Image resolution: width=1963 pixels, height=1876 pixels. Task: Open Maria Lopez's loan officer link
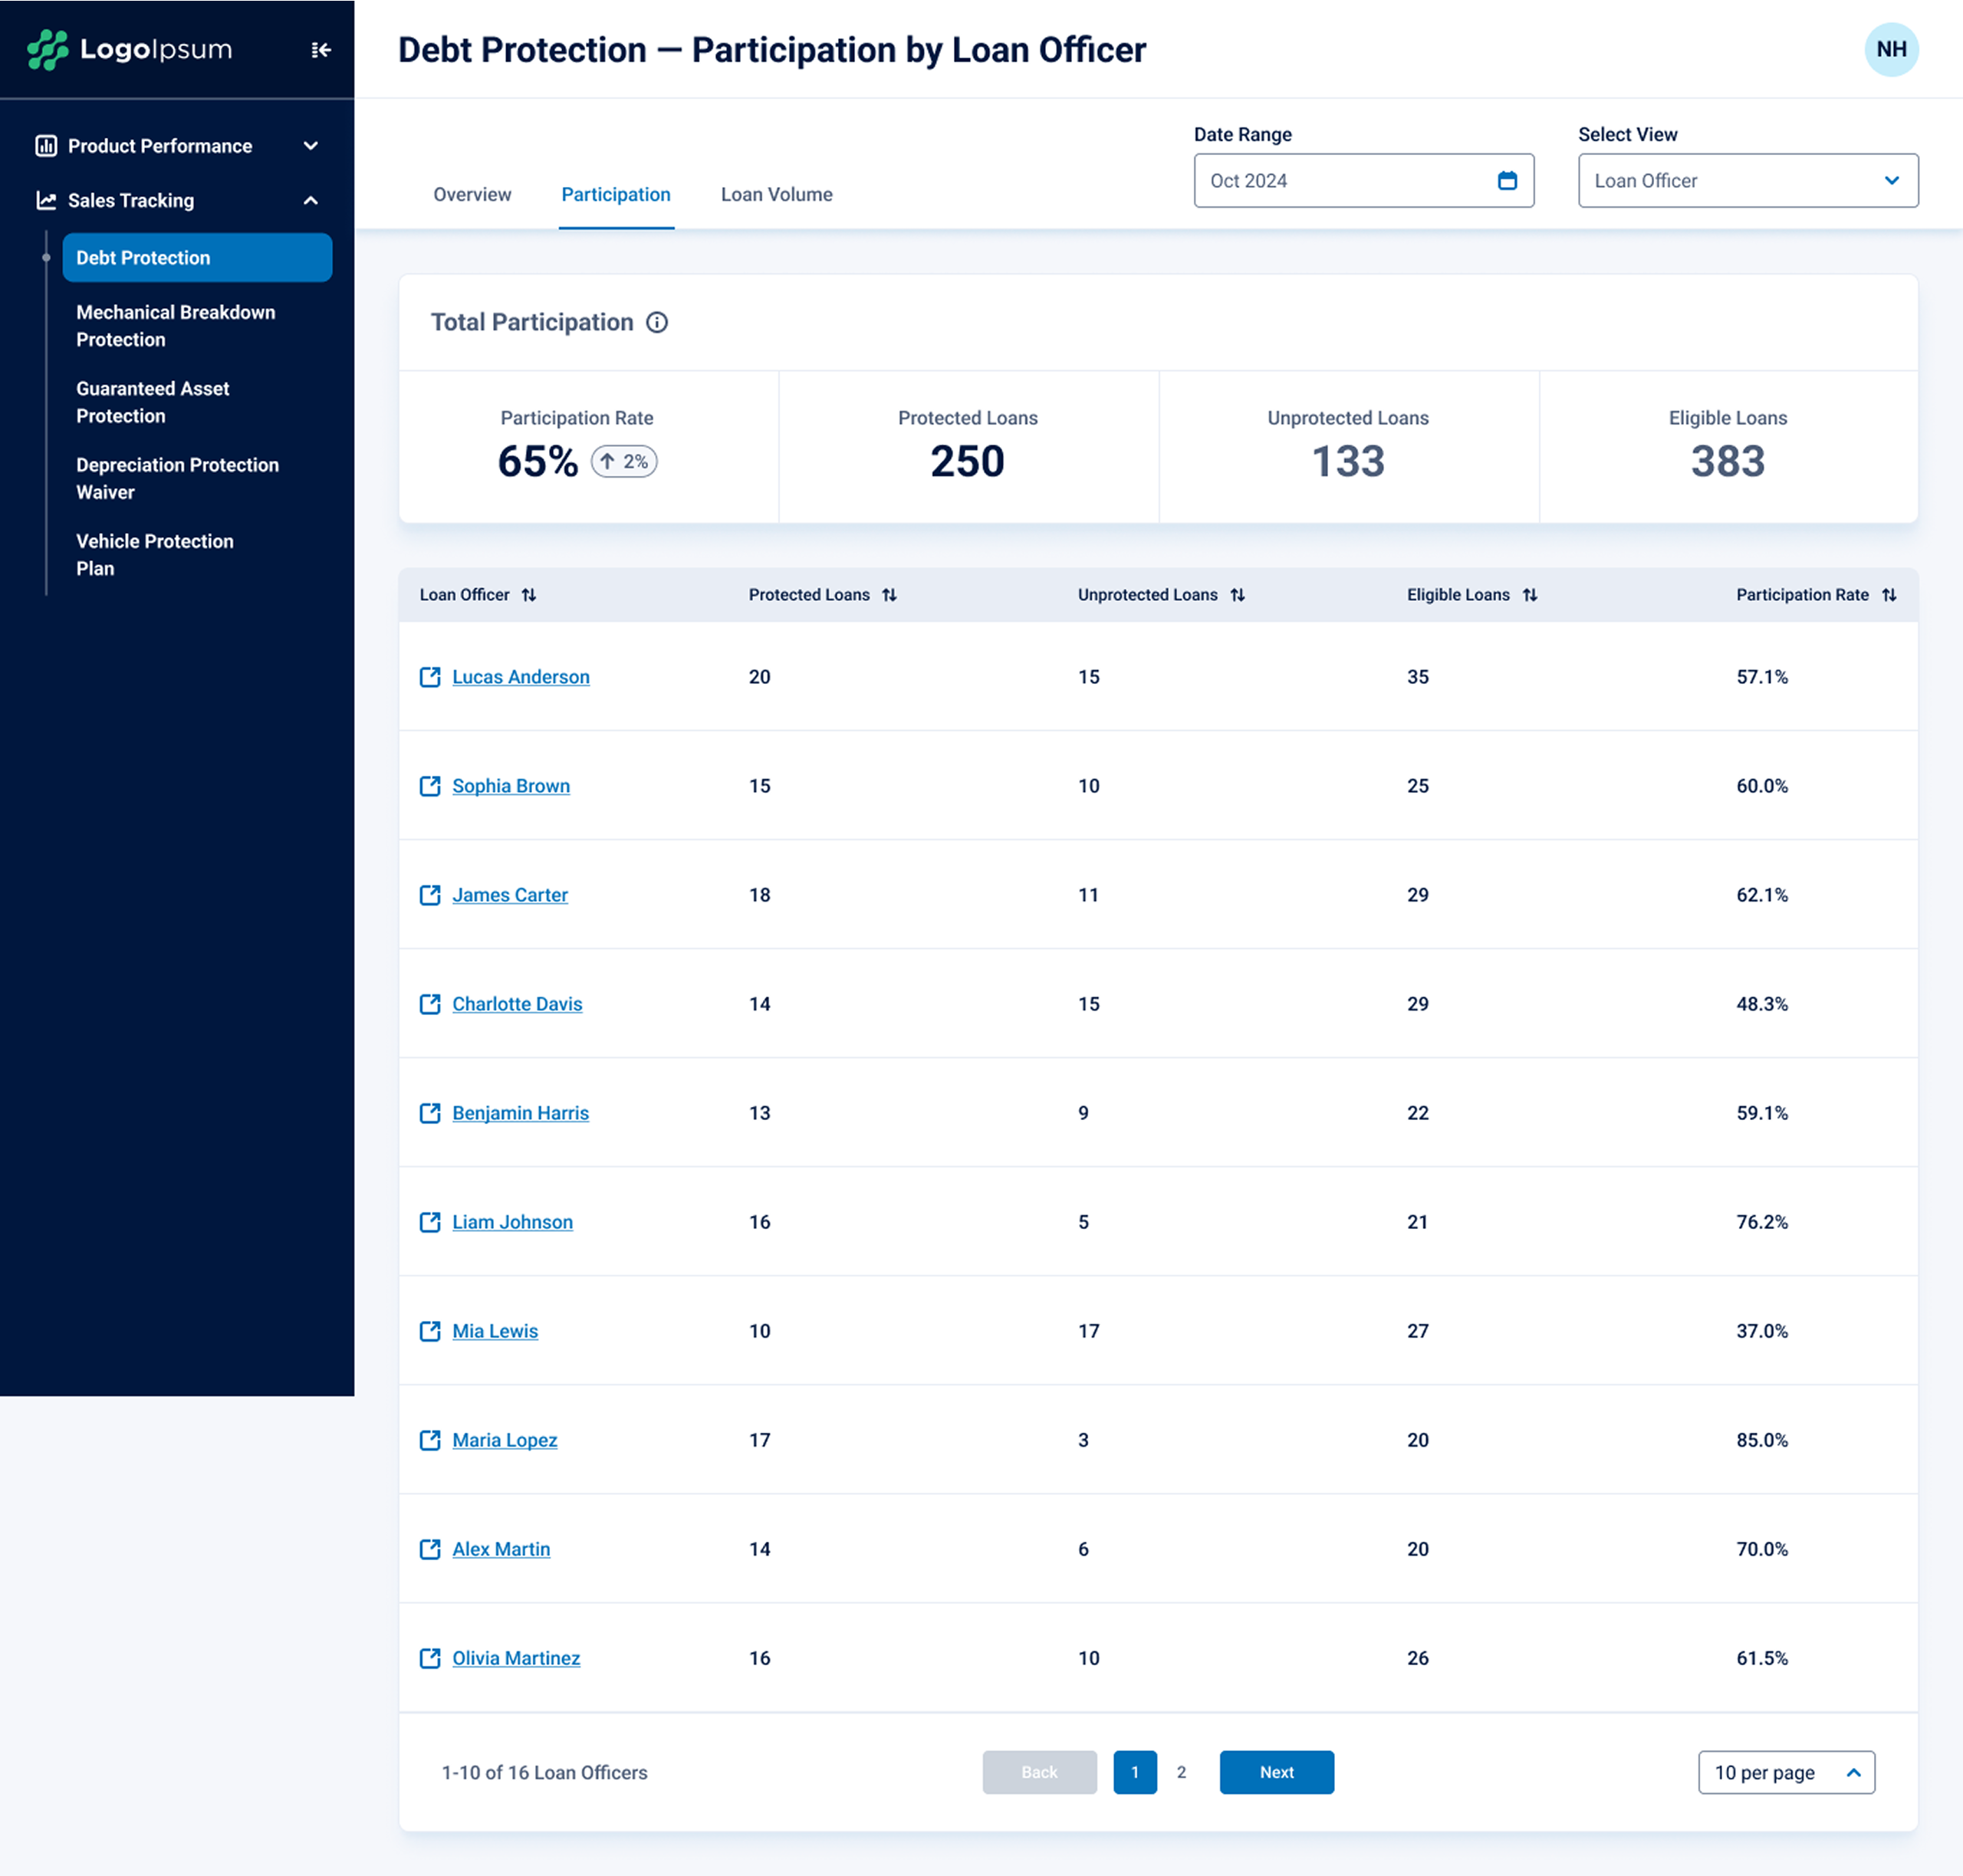[504, 1440]
